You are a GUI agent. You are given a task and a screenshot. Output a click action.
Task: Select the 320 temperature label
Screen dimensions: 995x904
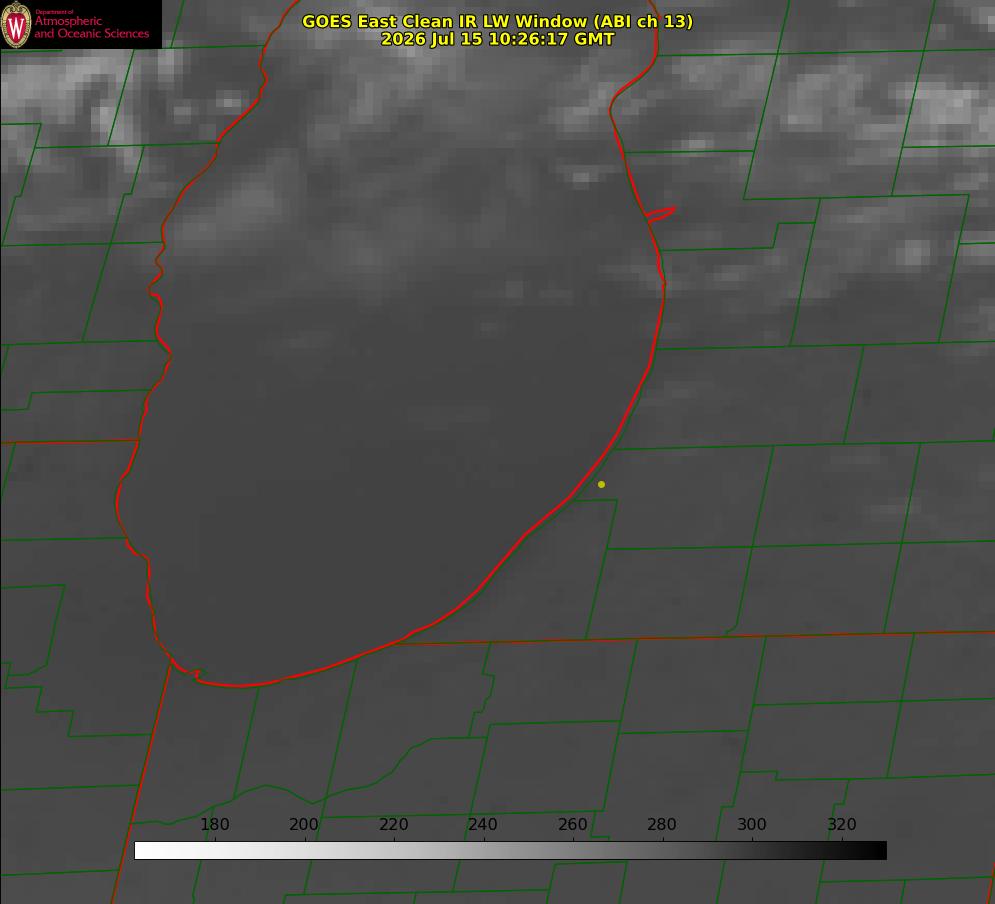pos(842,824)
